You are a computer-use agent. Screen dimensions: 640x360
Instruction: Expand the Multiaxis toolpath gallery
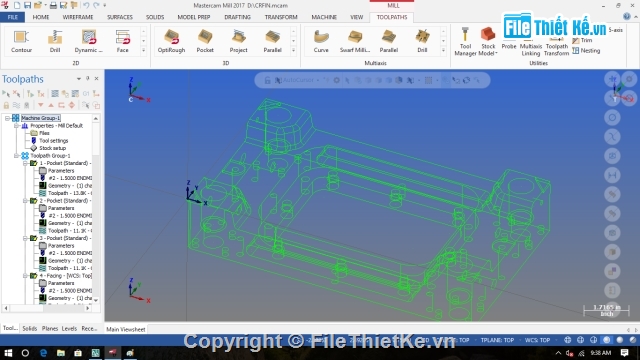(x=443, y=51)
